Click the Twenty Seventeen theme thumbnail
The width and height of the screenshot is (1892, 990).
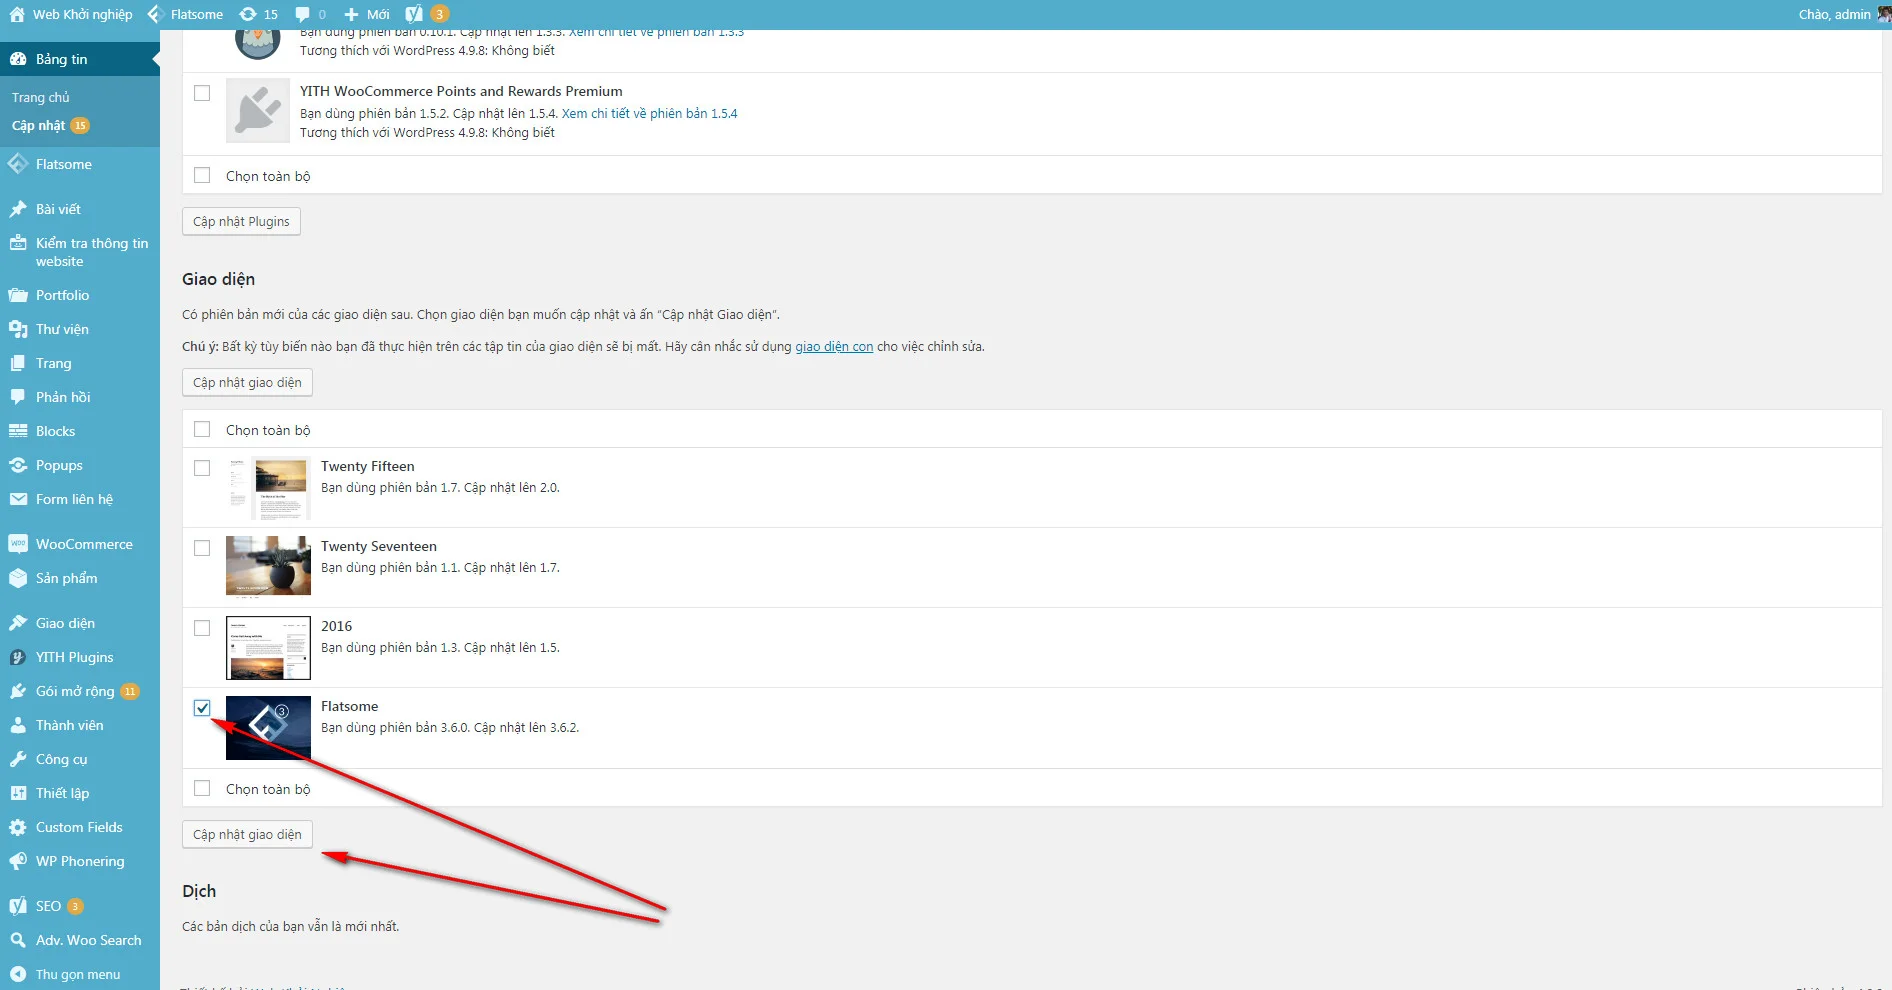(x=268, y=566)
